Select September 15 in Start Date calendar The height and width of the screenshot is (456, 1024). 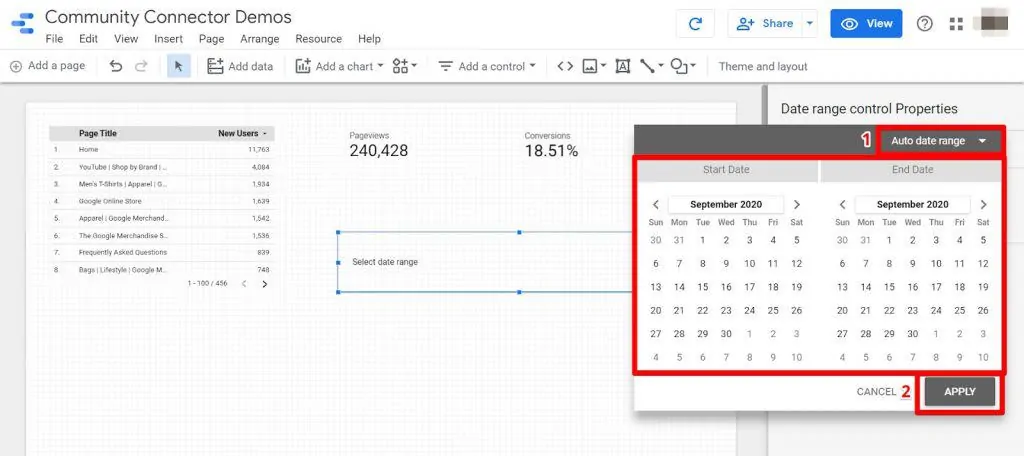(x=703, y=287)
